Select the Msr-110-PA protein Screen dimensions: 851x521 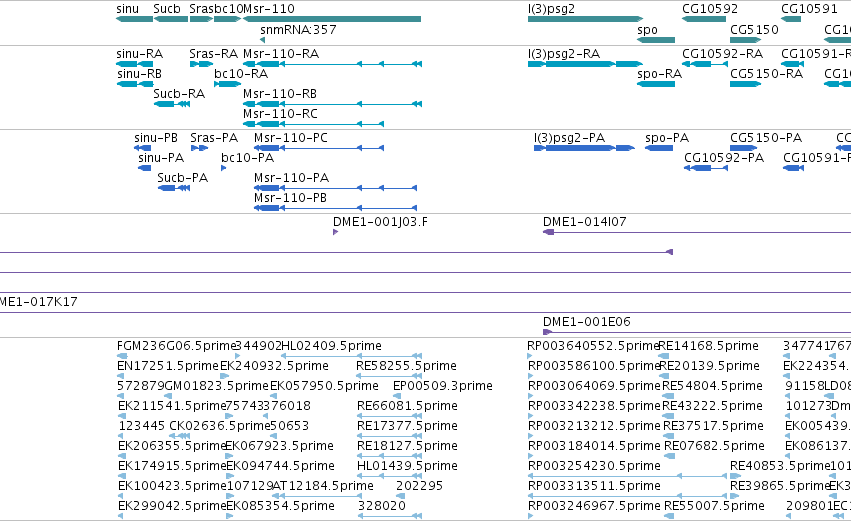click(335, 188)
